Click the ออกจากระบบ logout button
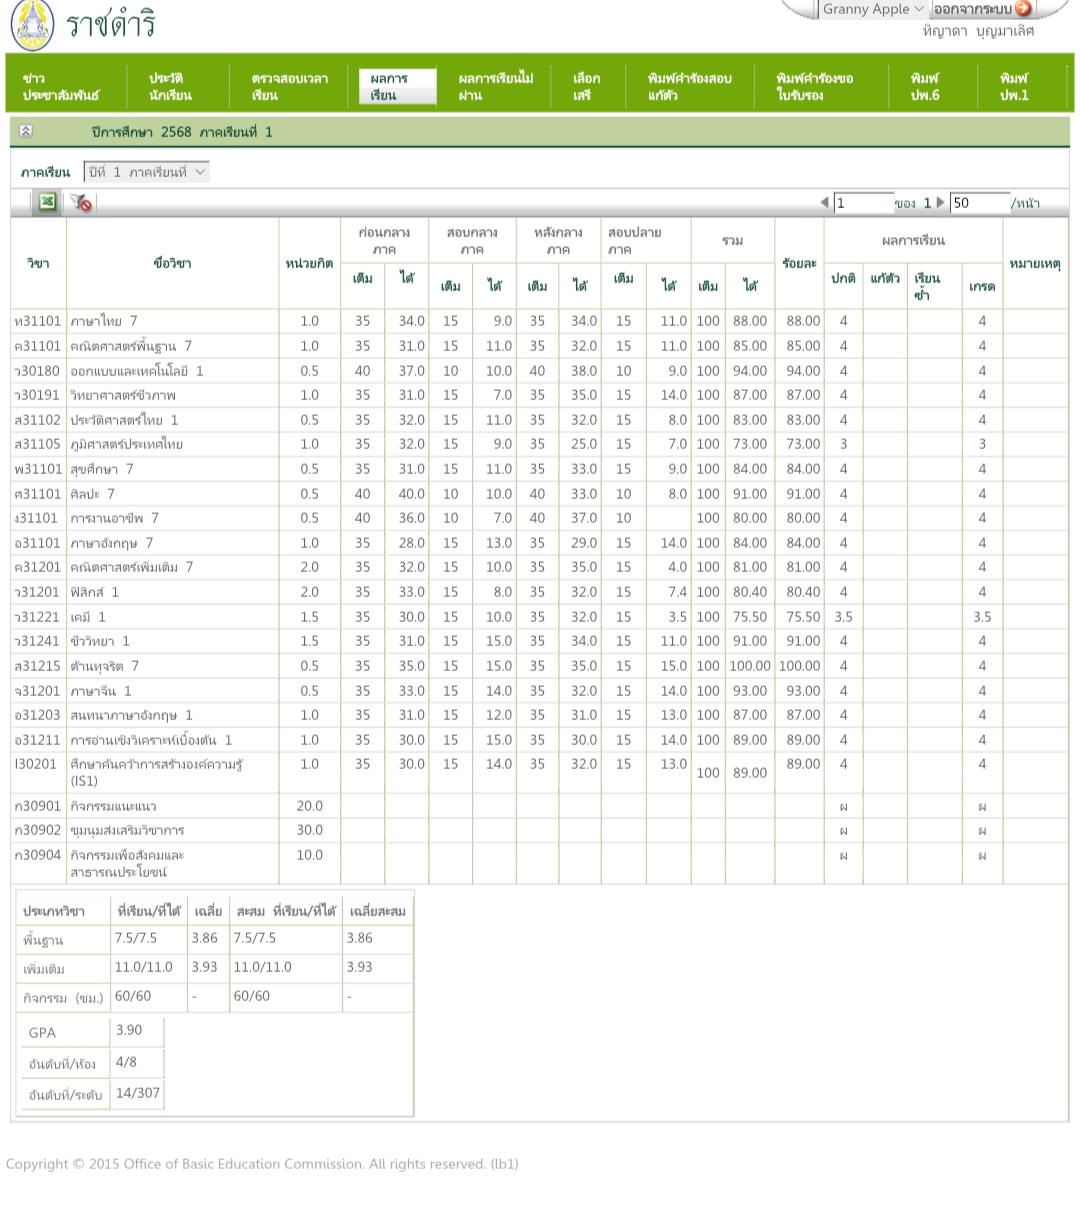1080x1221 pixels. coord(982,9)
